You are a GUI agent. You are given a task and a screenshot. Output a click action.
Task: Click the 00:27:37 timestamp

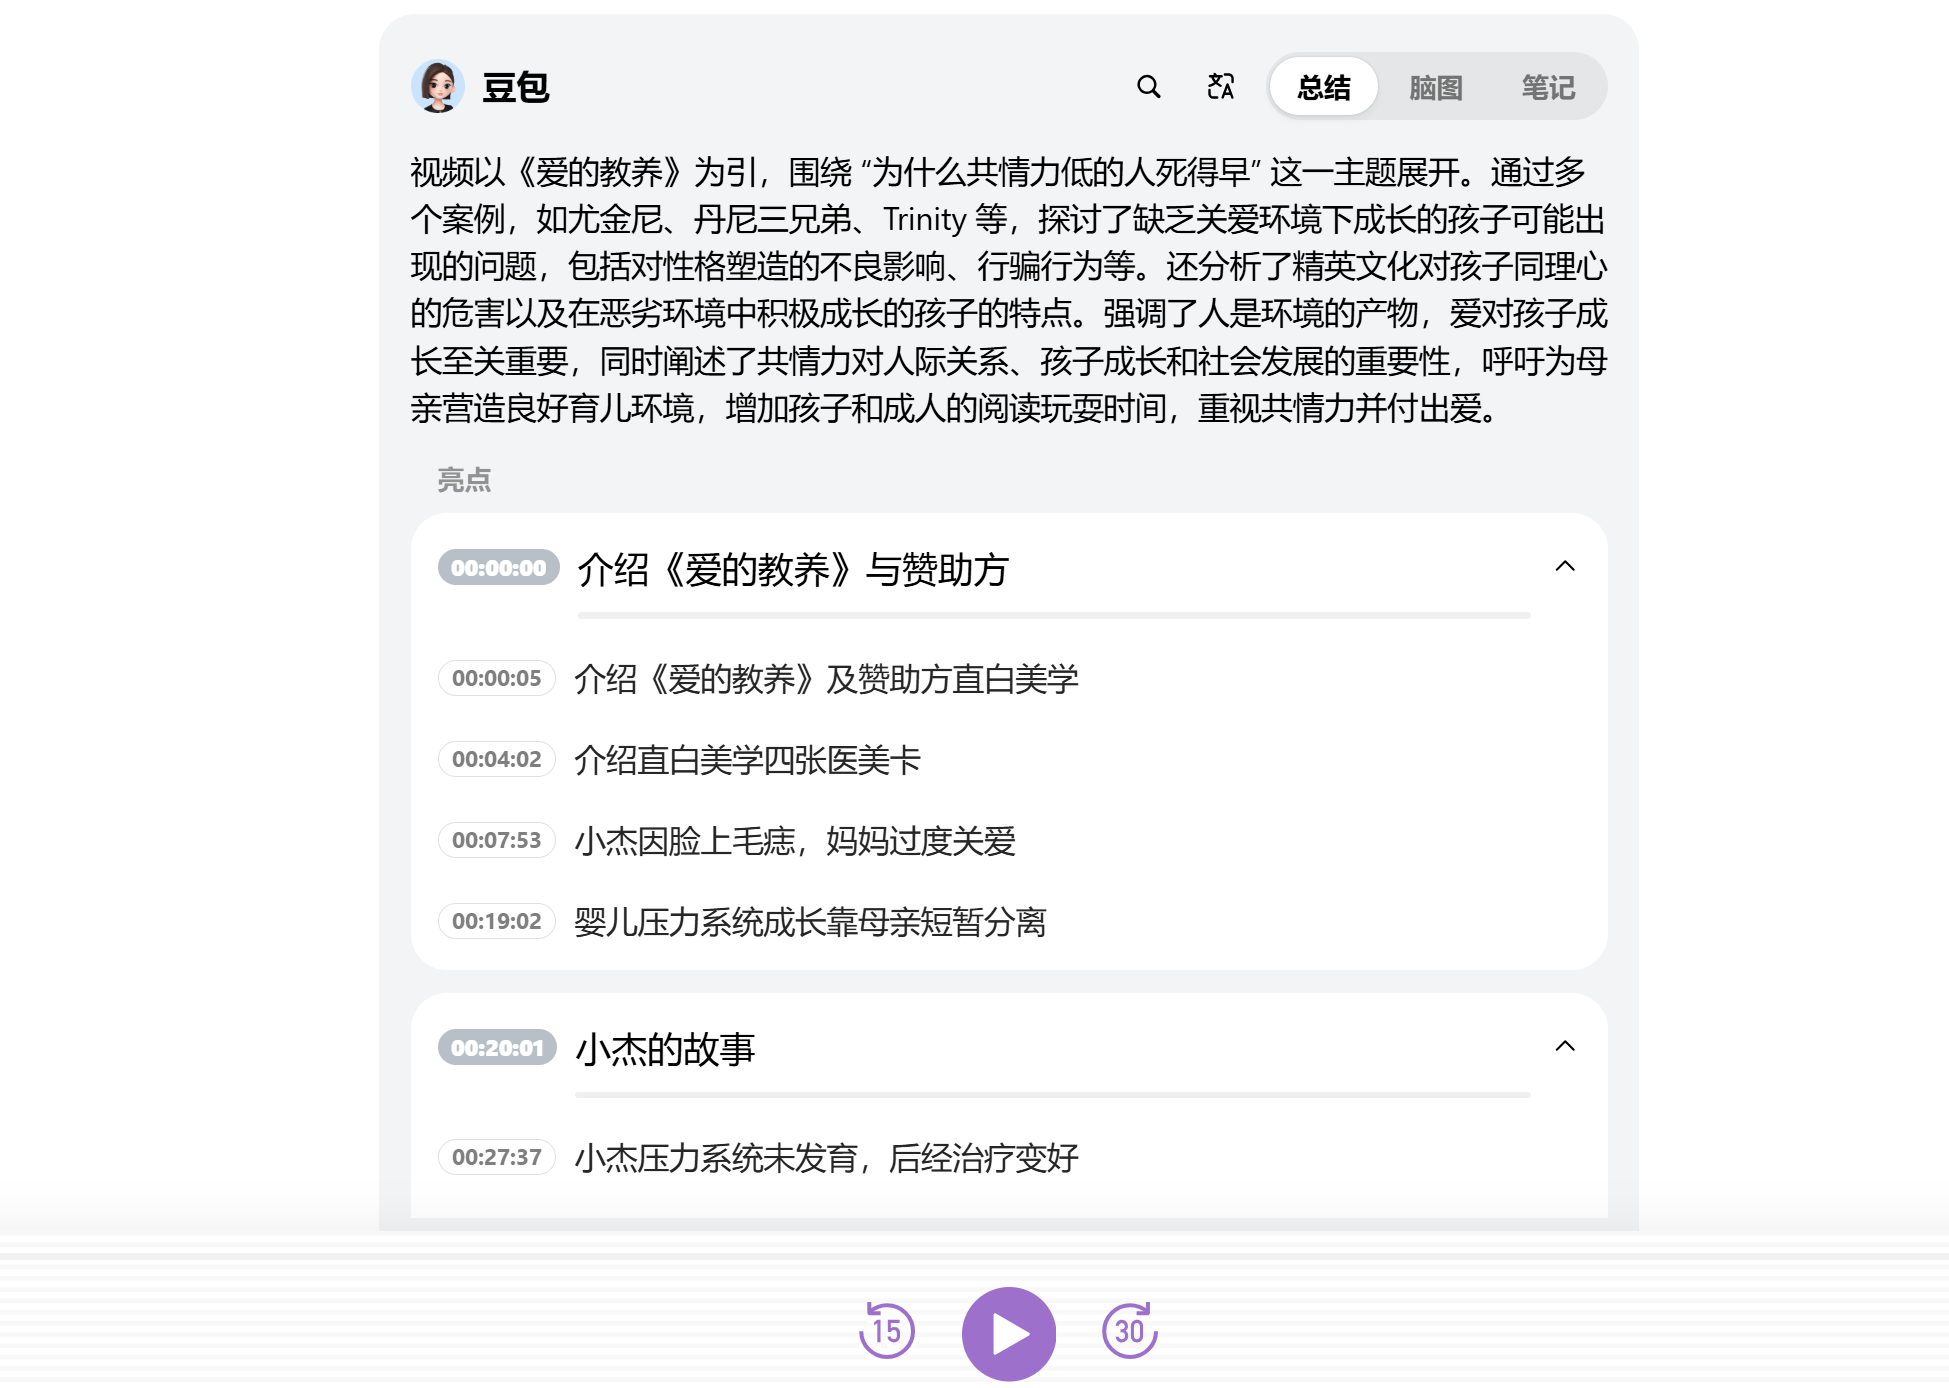click(x=496, y=1157)
